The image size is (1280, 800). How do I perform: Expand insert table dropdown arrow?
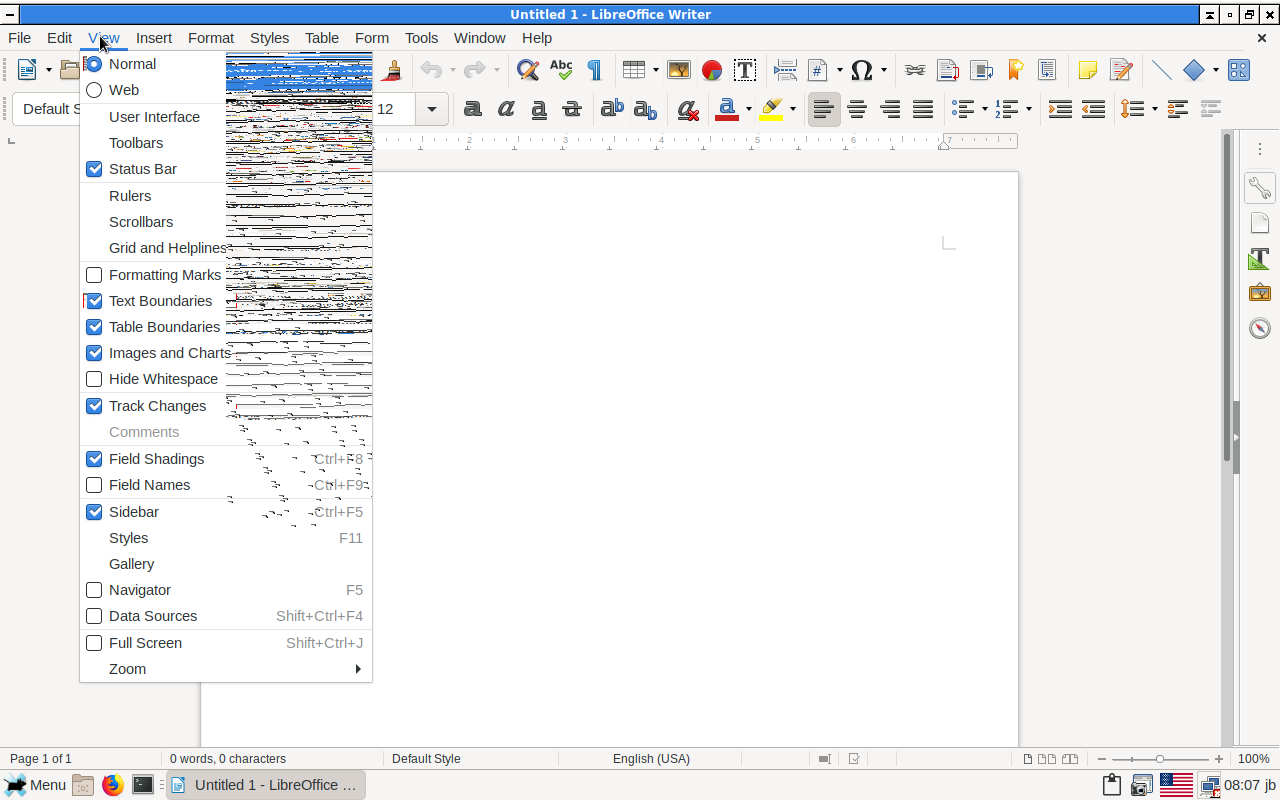656,70
